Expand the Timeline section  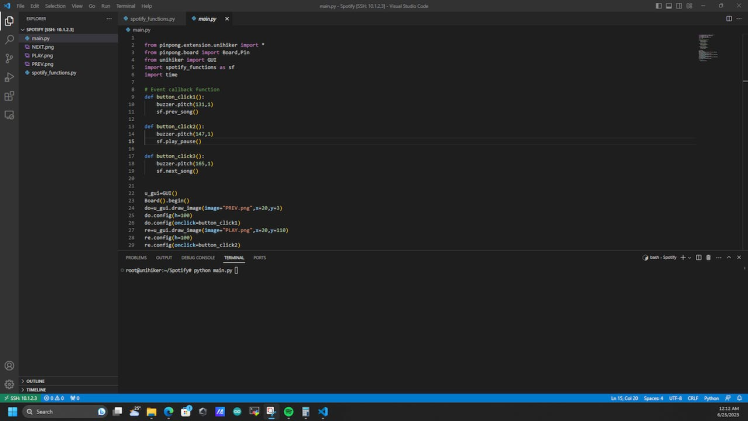pyautogui.click(x=36, y=390)
